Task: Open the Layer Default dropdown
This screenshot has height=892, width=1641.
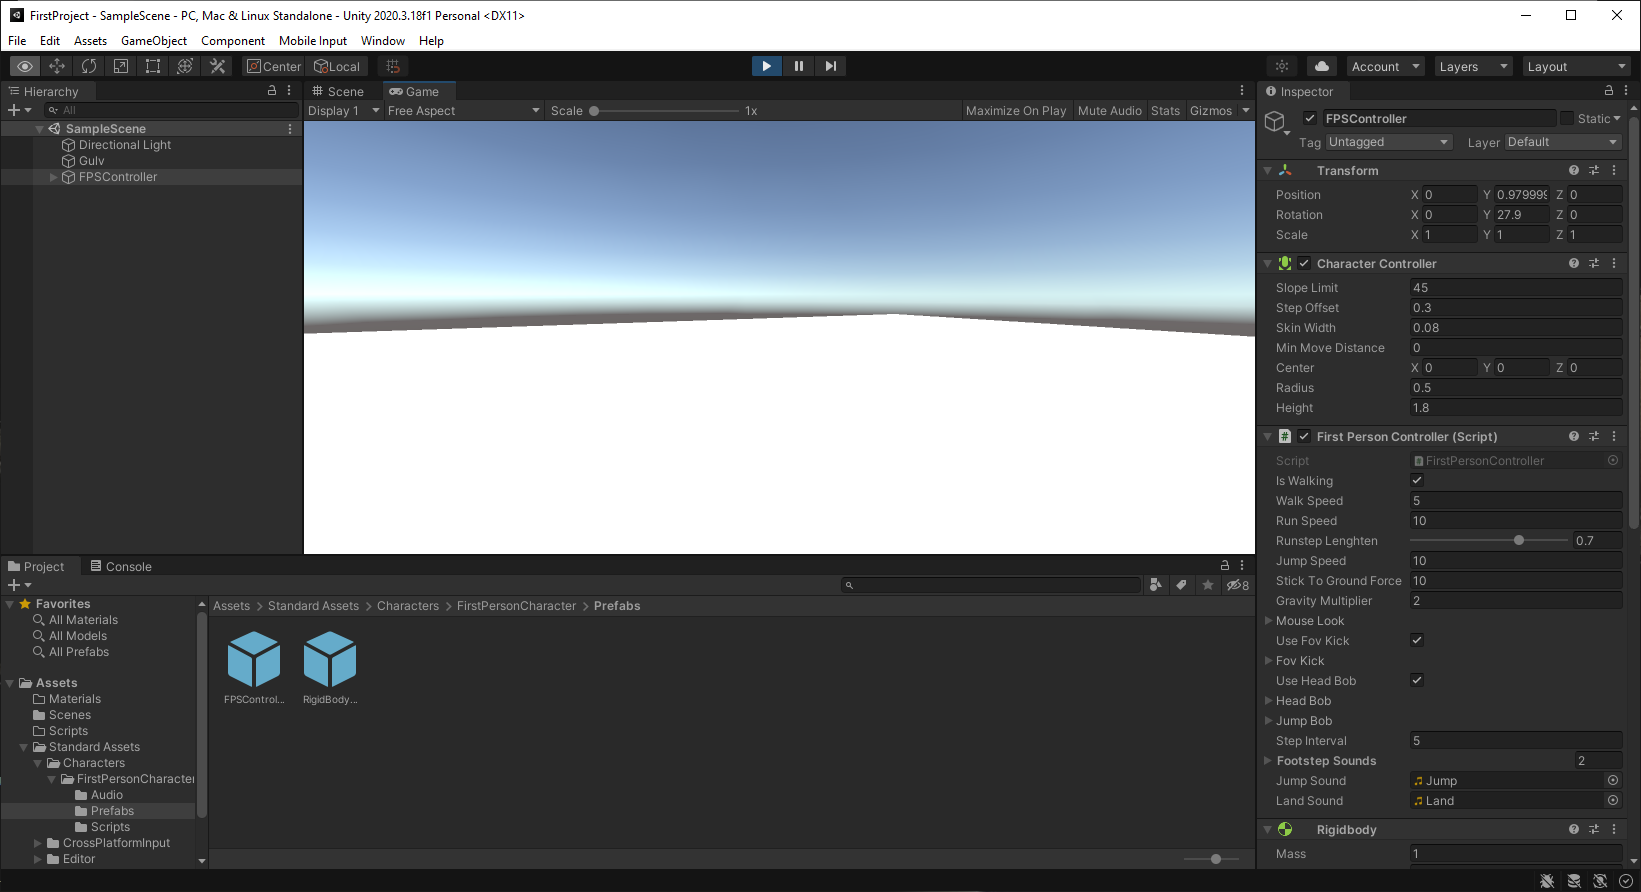Action: click(1563, 142)
